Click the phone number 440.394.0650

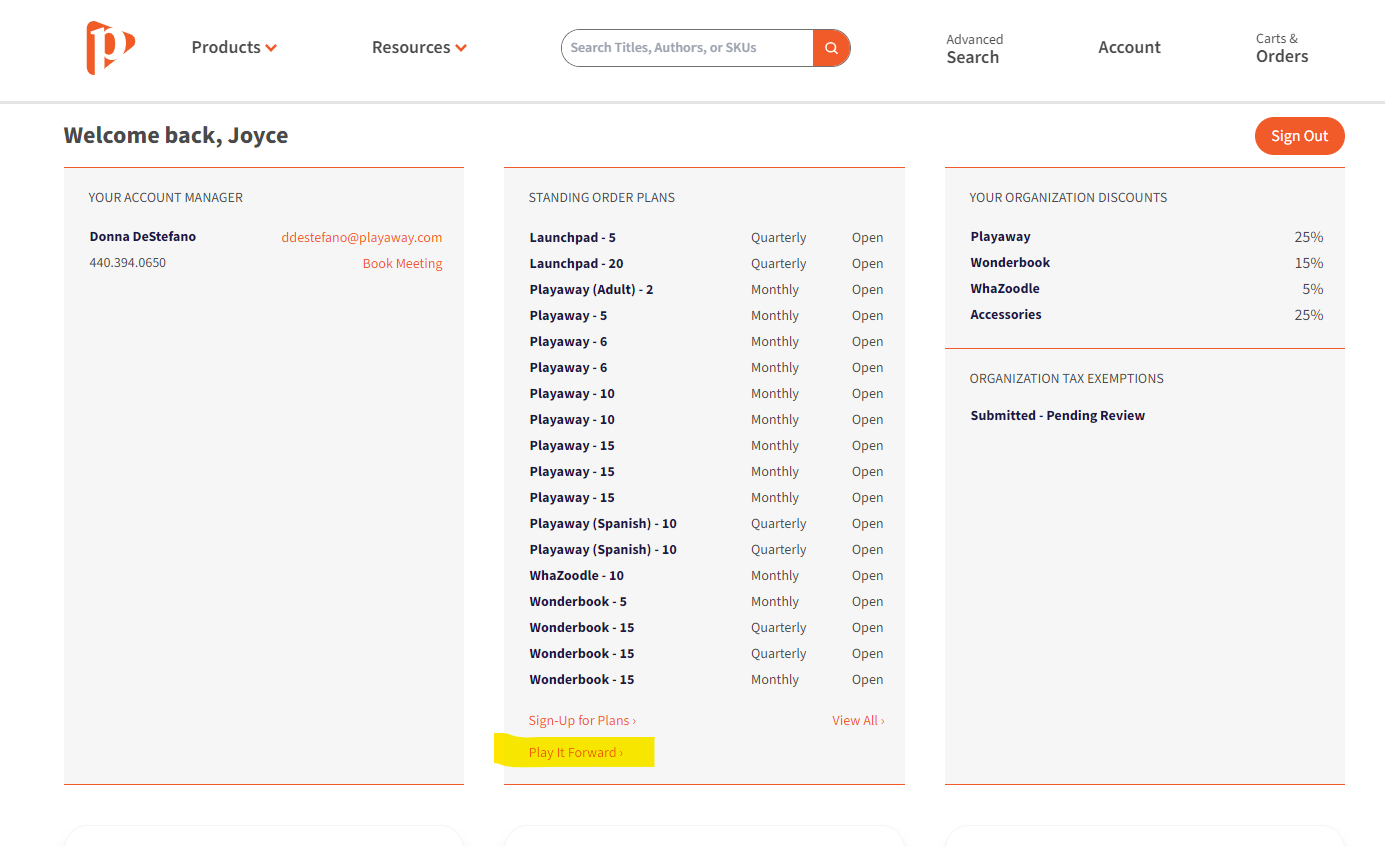pyautogui.click(x=128, y=263)
